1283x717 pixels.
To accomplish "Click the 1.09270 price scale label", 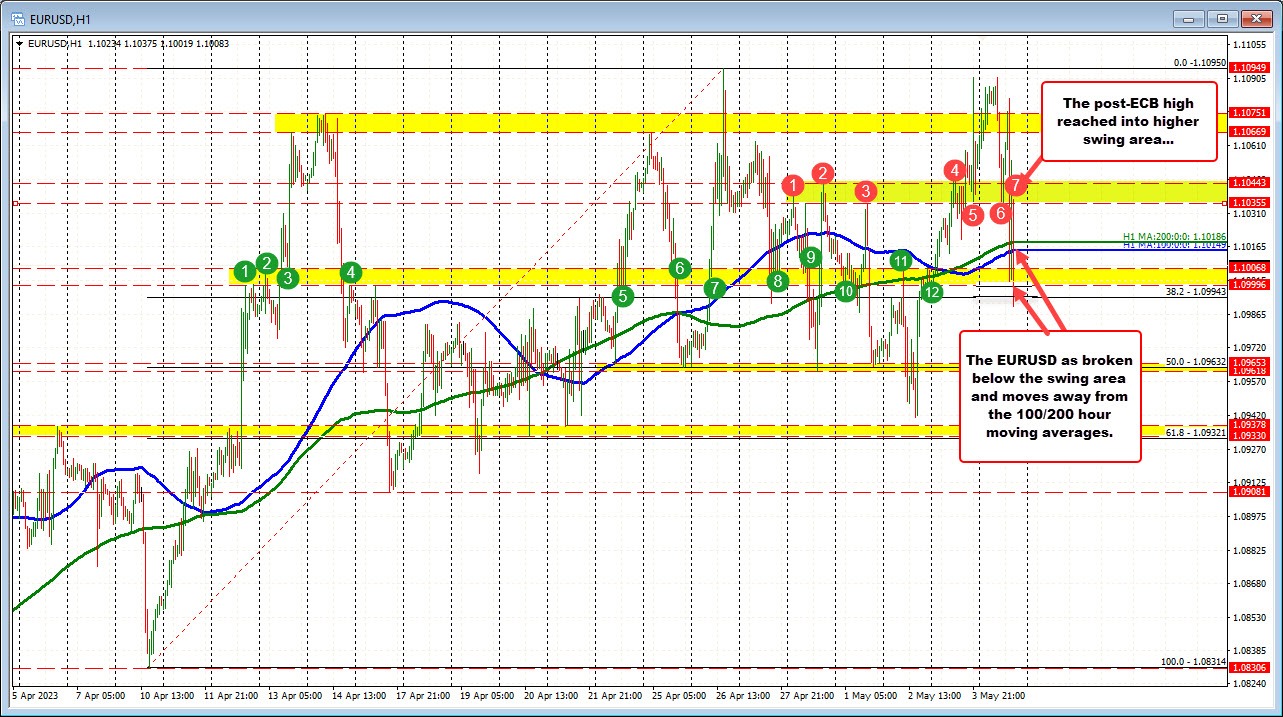I will (1251, 449).
